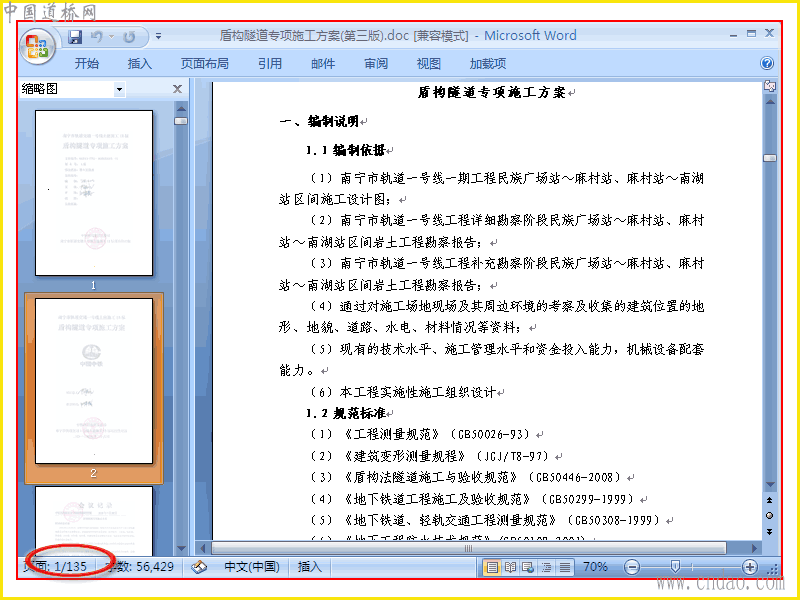Switch to Print Layout view

tap(492, 567)
